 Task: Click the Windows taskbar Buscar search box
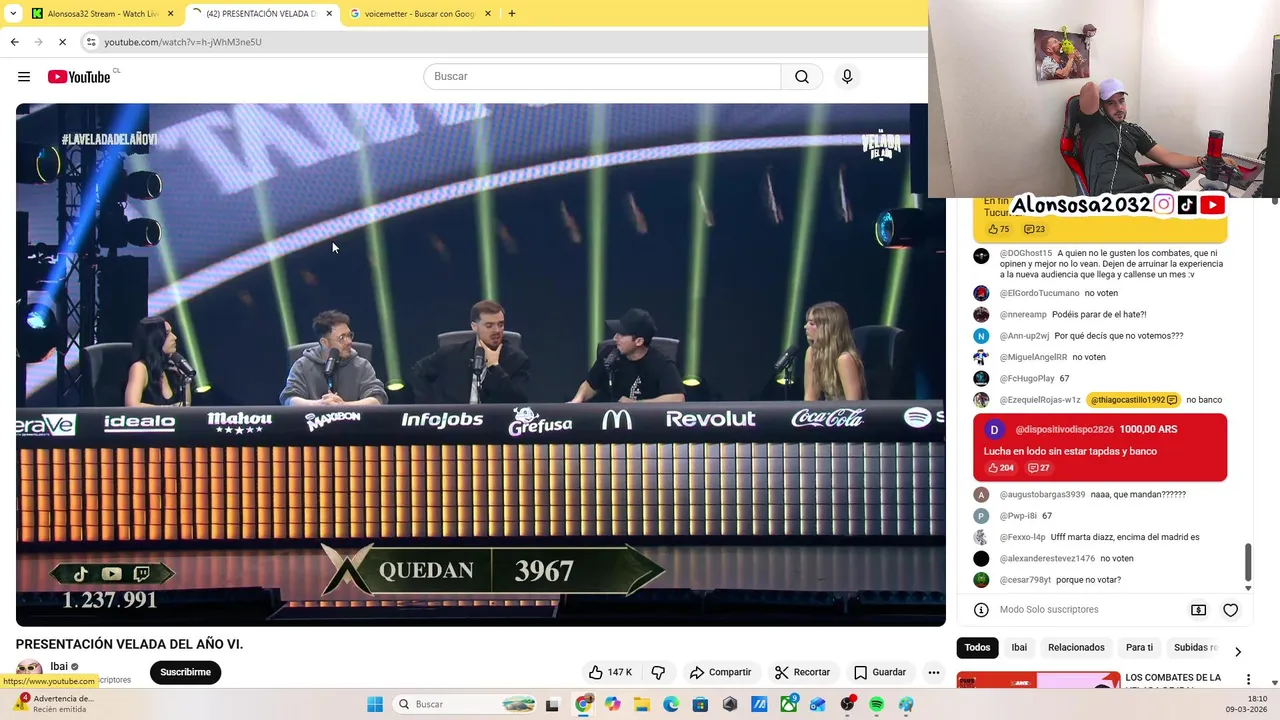[465, 704]
